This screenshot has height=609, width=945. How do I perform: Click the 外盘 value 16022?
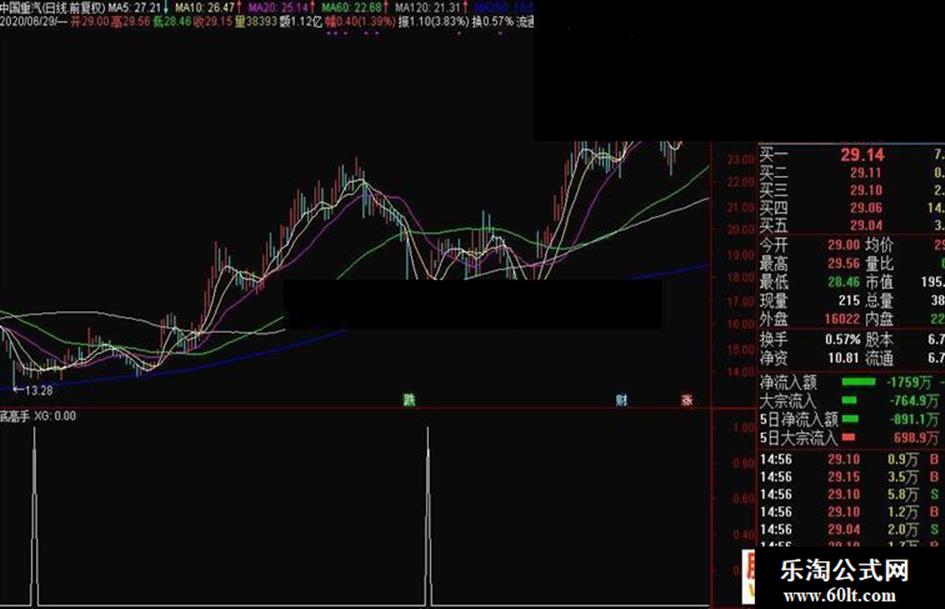(842, 318)
